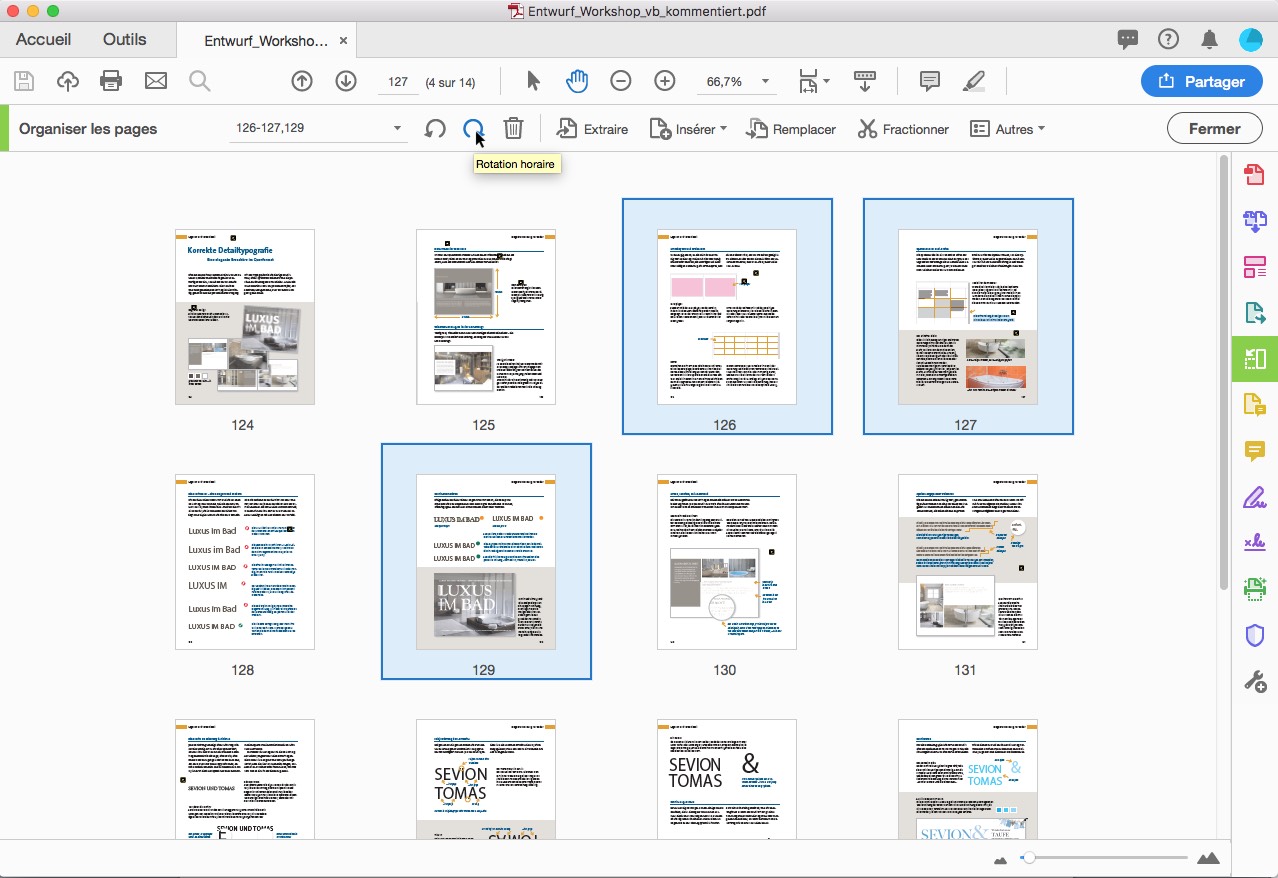Click the scrolling mode keyboard icon
The width and height of the screenshot is (1278, 878).
[865, 82]
